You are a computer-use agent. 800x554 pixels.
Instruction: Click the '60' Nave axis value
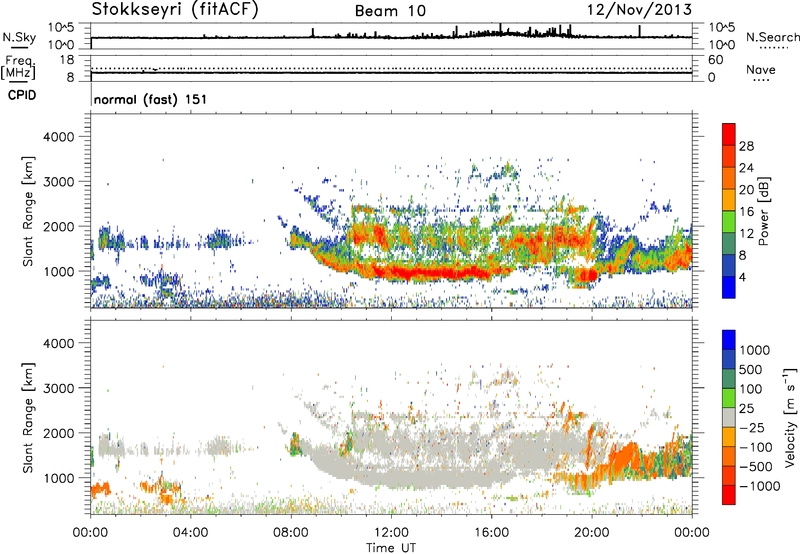click(715, 60)
